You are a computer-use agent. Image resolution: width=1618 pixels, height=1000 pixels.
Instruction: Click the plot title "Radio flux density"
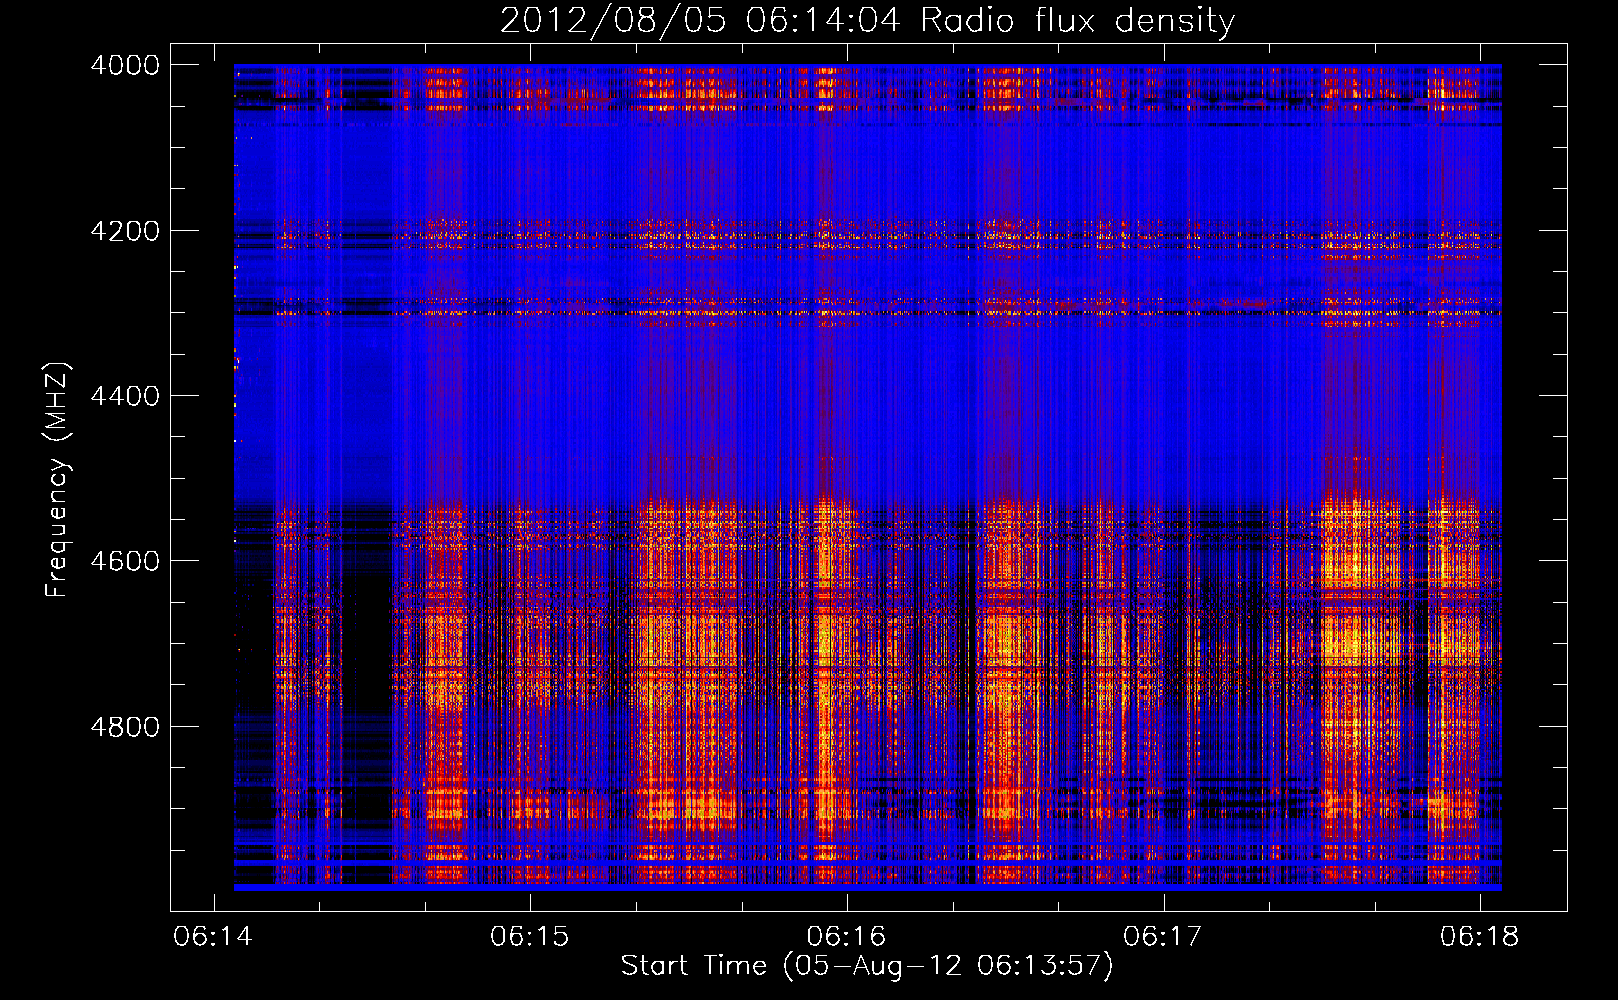[1078, 21]
